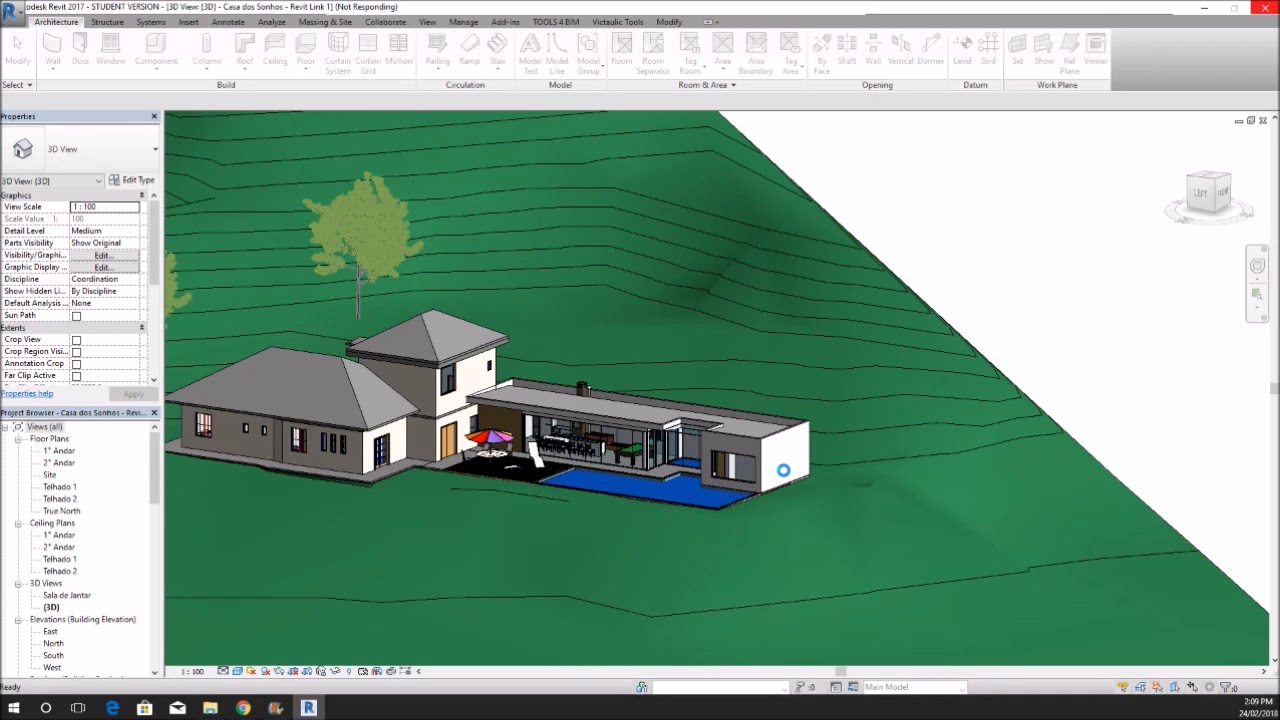
Task: Open the Sala de Jantar 3D view
Action: [66, 595]
